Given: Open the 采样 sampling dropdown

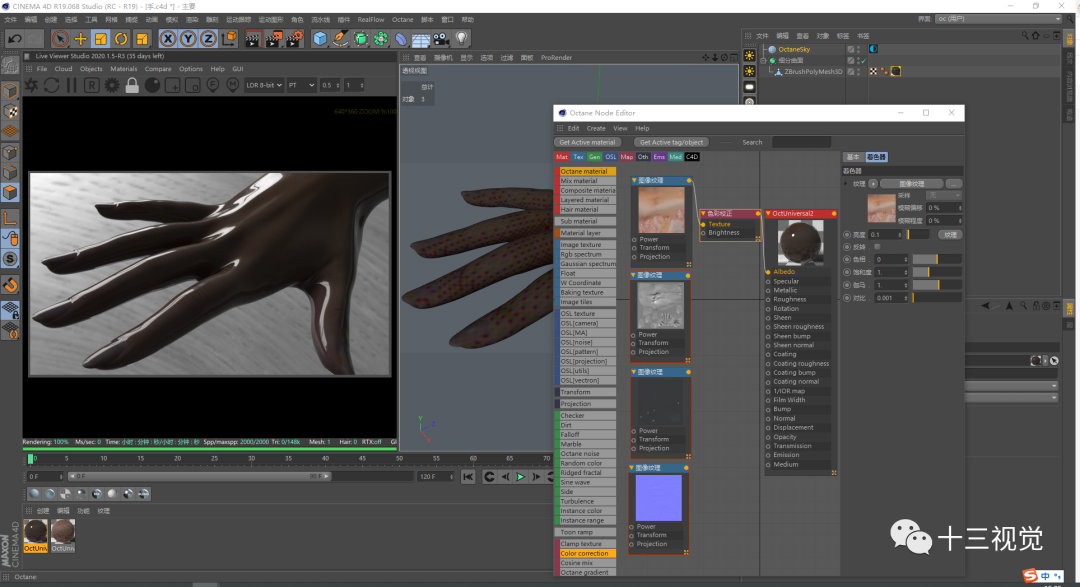Looking at the screenshot, I should [944, 196].
